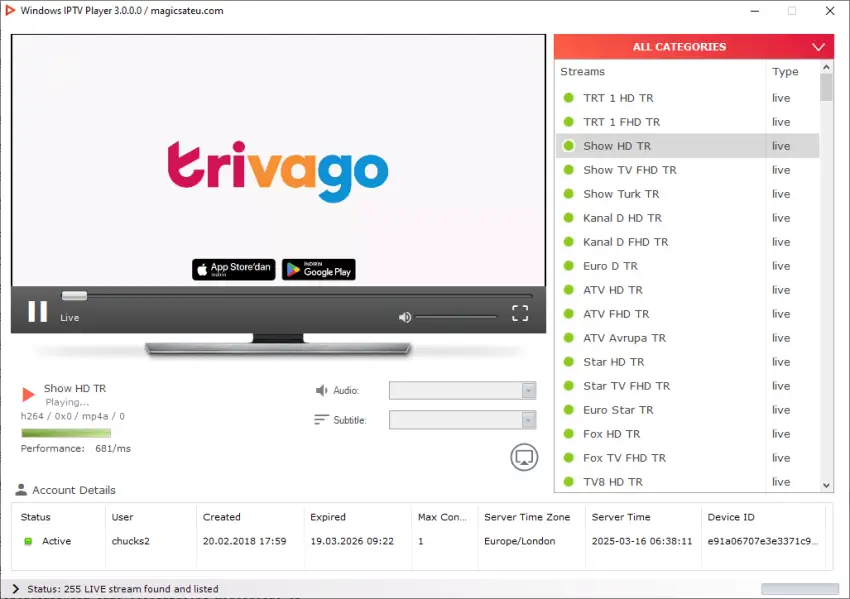
Task: Expand the status bar chevron arrow
Action: point(16,589)
